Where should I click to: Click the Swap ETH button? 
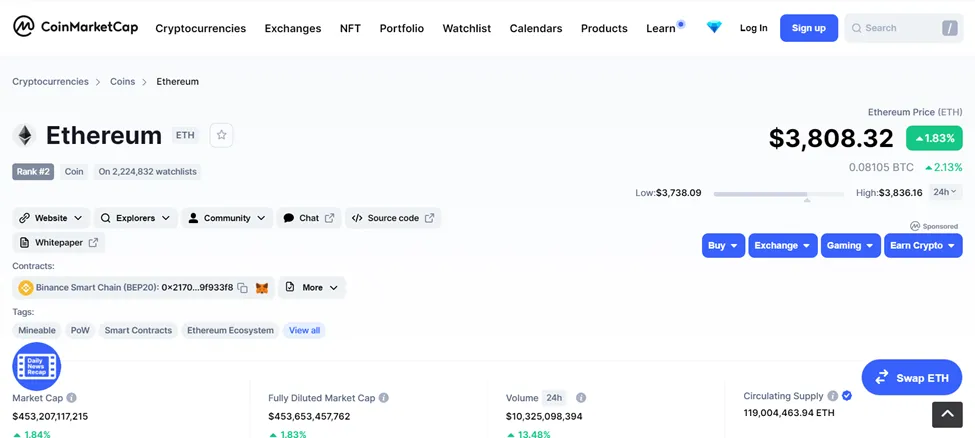(x=912, y=377)
